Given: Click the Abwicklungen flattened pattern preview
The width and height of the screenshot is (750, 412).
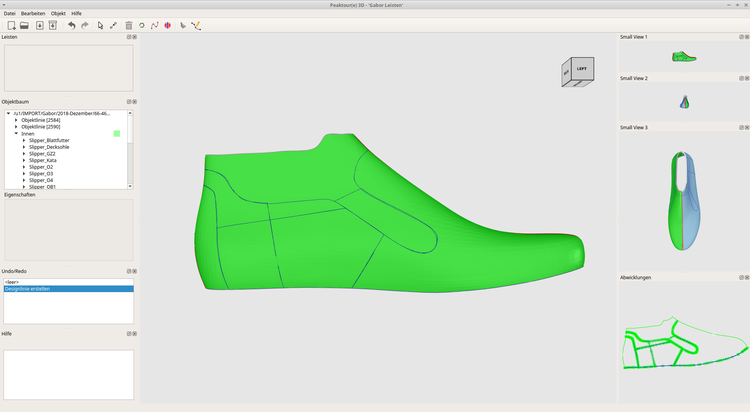Looking at the screenshot, I should (685, 343).
